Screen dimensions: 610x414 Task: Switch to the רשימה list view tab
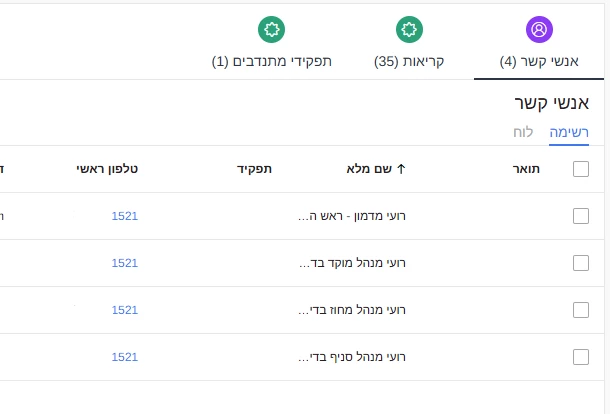point(569,133)
